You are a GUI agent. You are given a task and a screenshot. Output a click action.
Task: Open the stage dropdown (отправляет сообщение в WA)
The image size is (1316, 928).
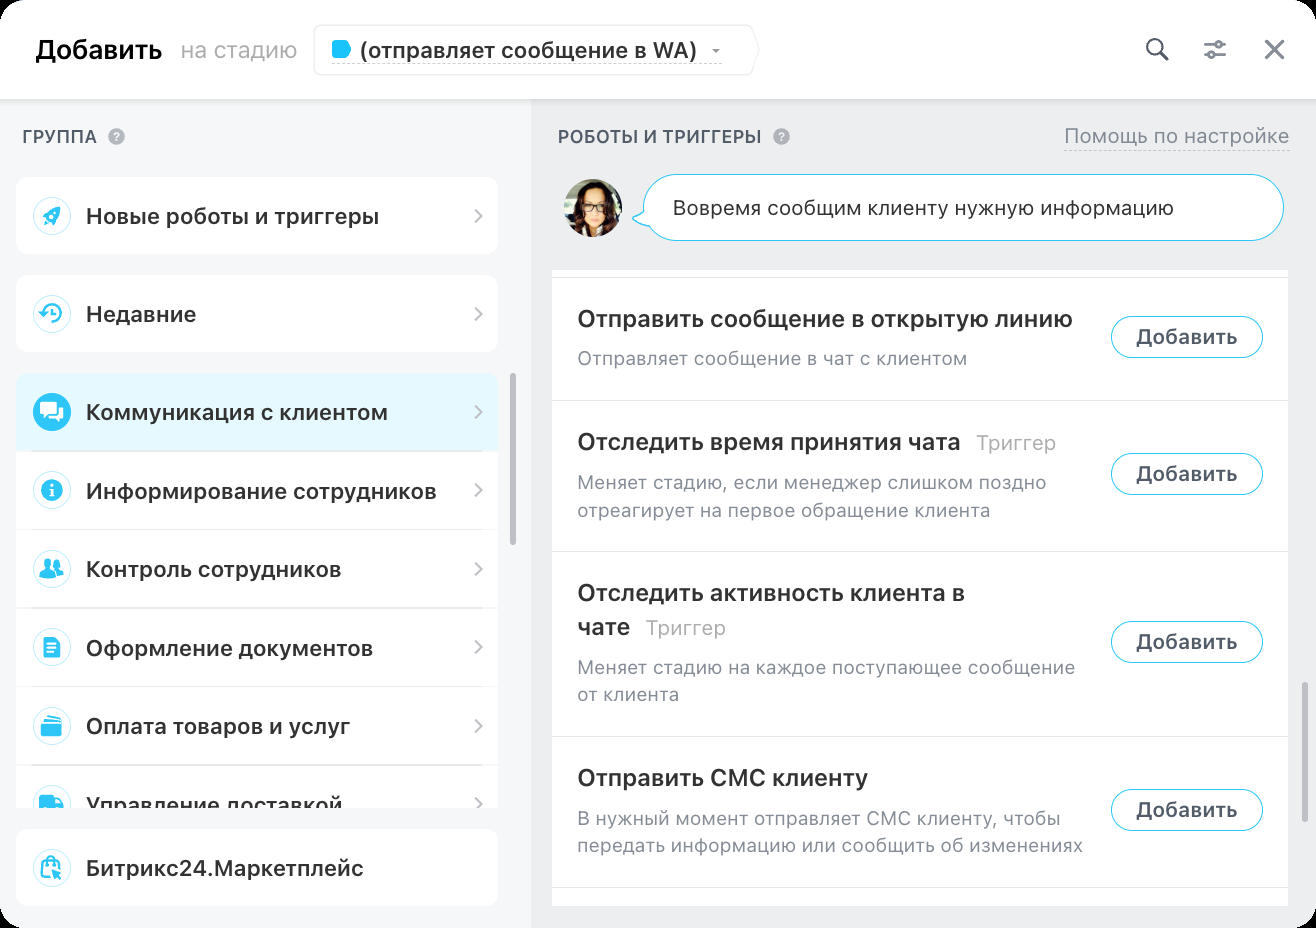coord(535,50)
